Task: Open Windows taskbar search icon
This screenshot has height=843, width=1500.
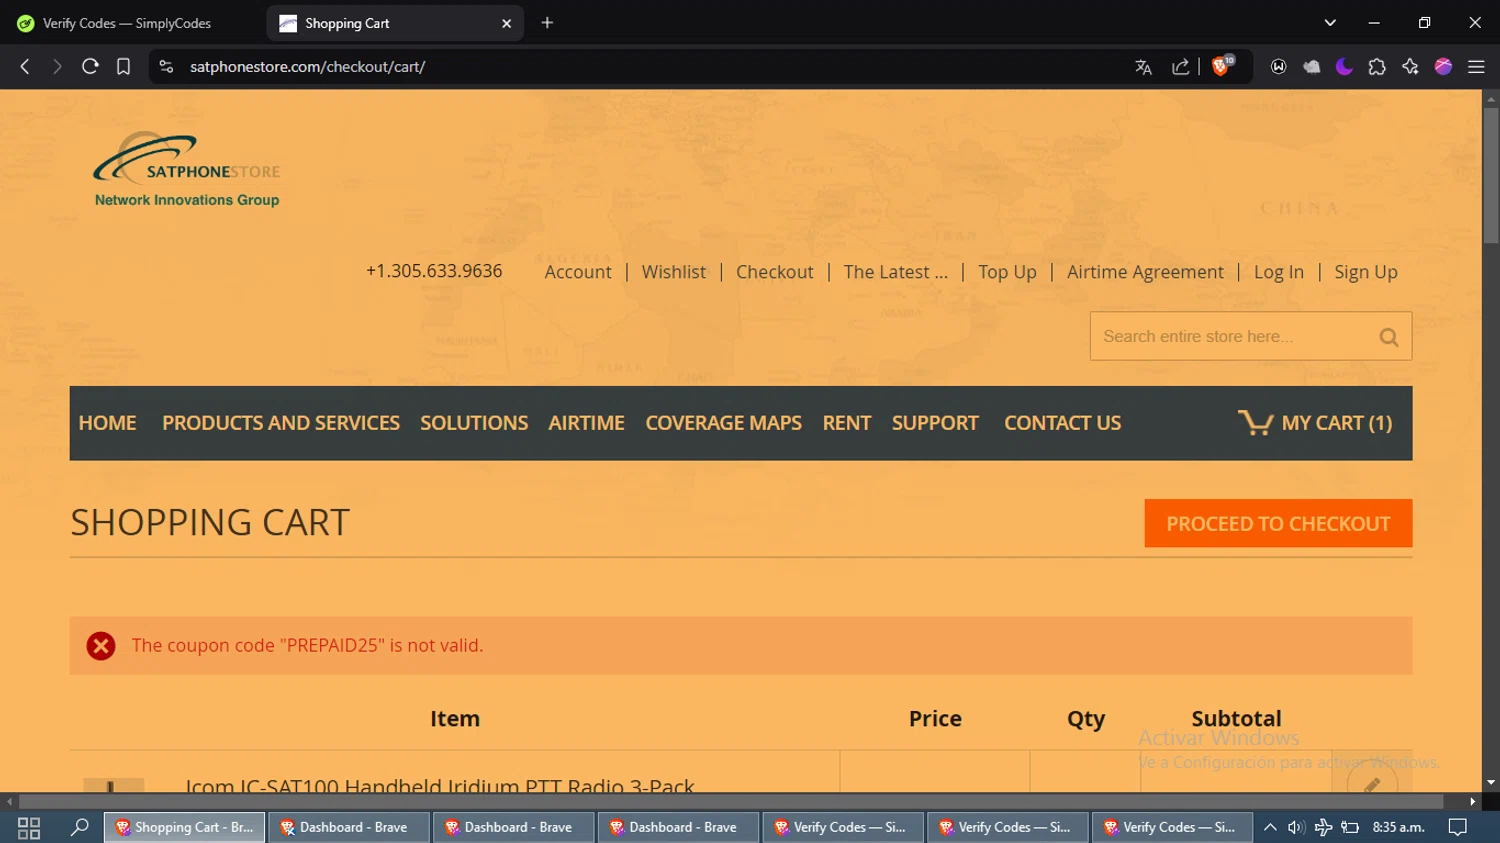Action: [80, 827]
